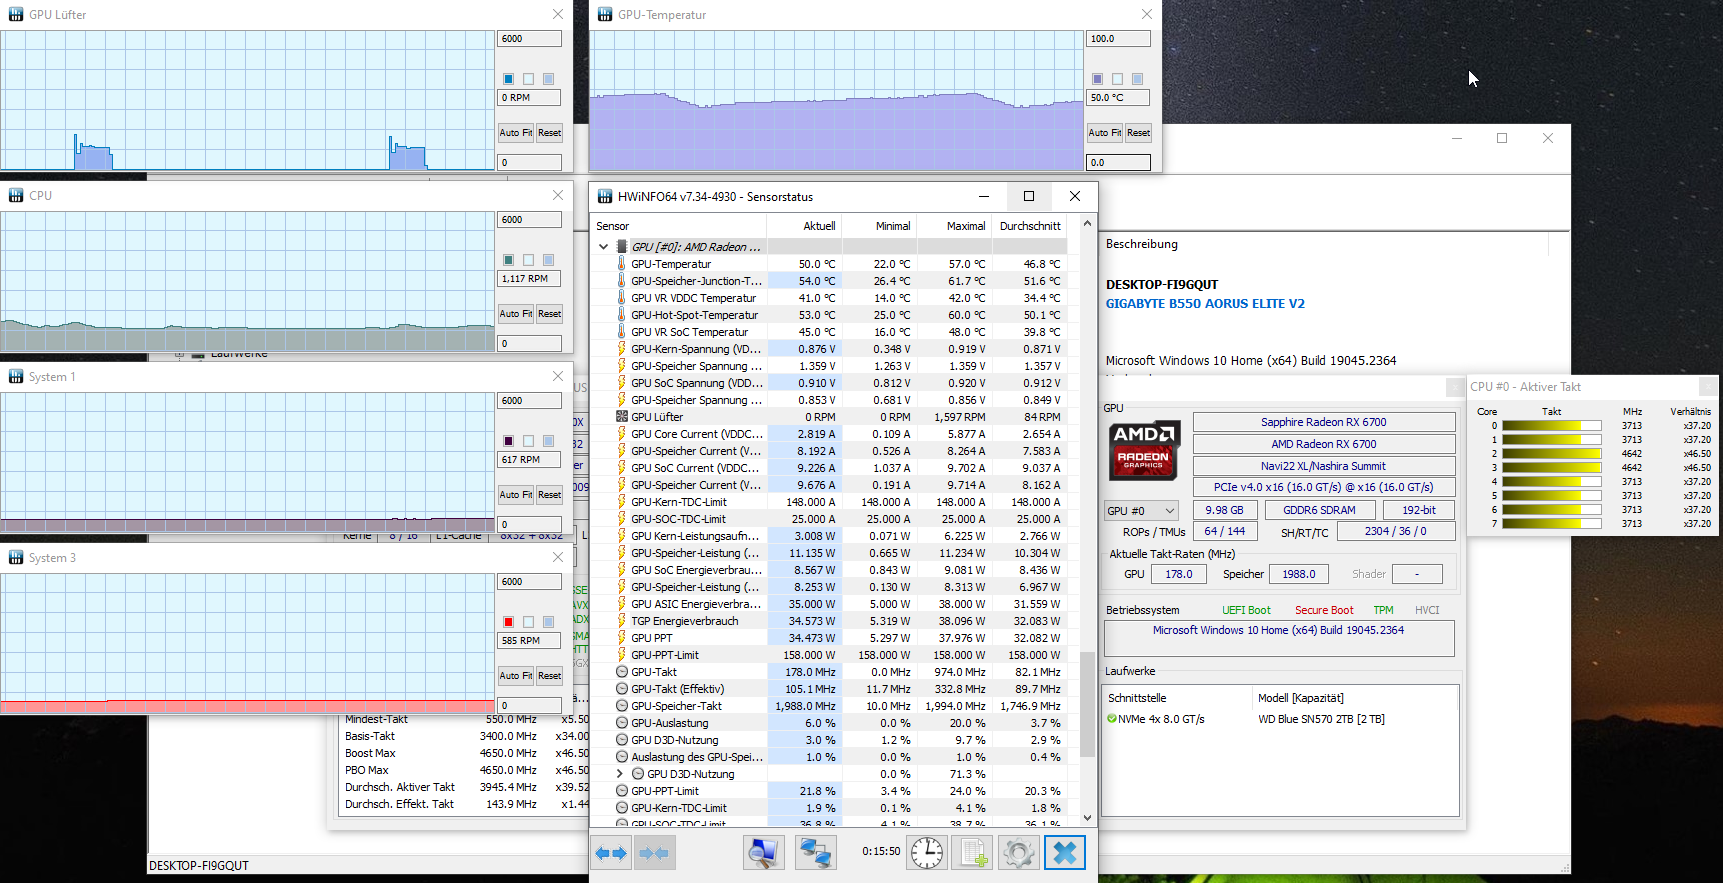Click Reset in the CPU fan graph

549,314
